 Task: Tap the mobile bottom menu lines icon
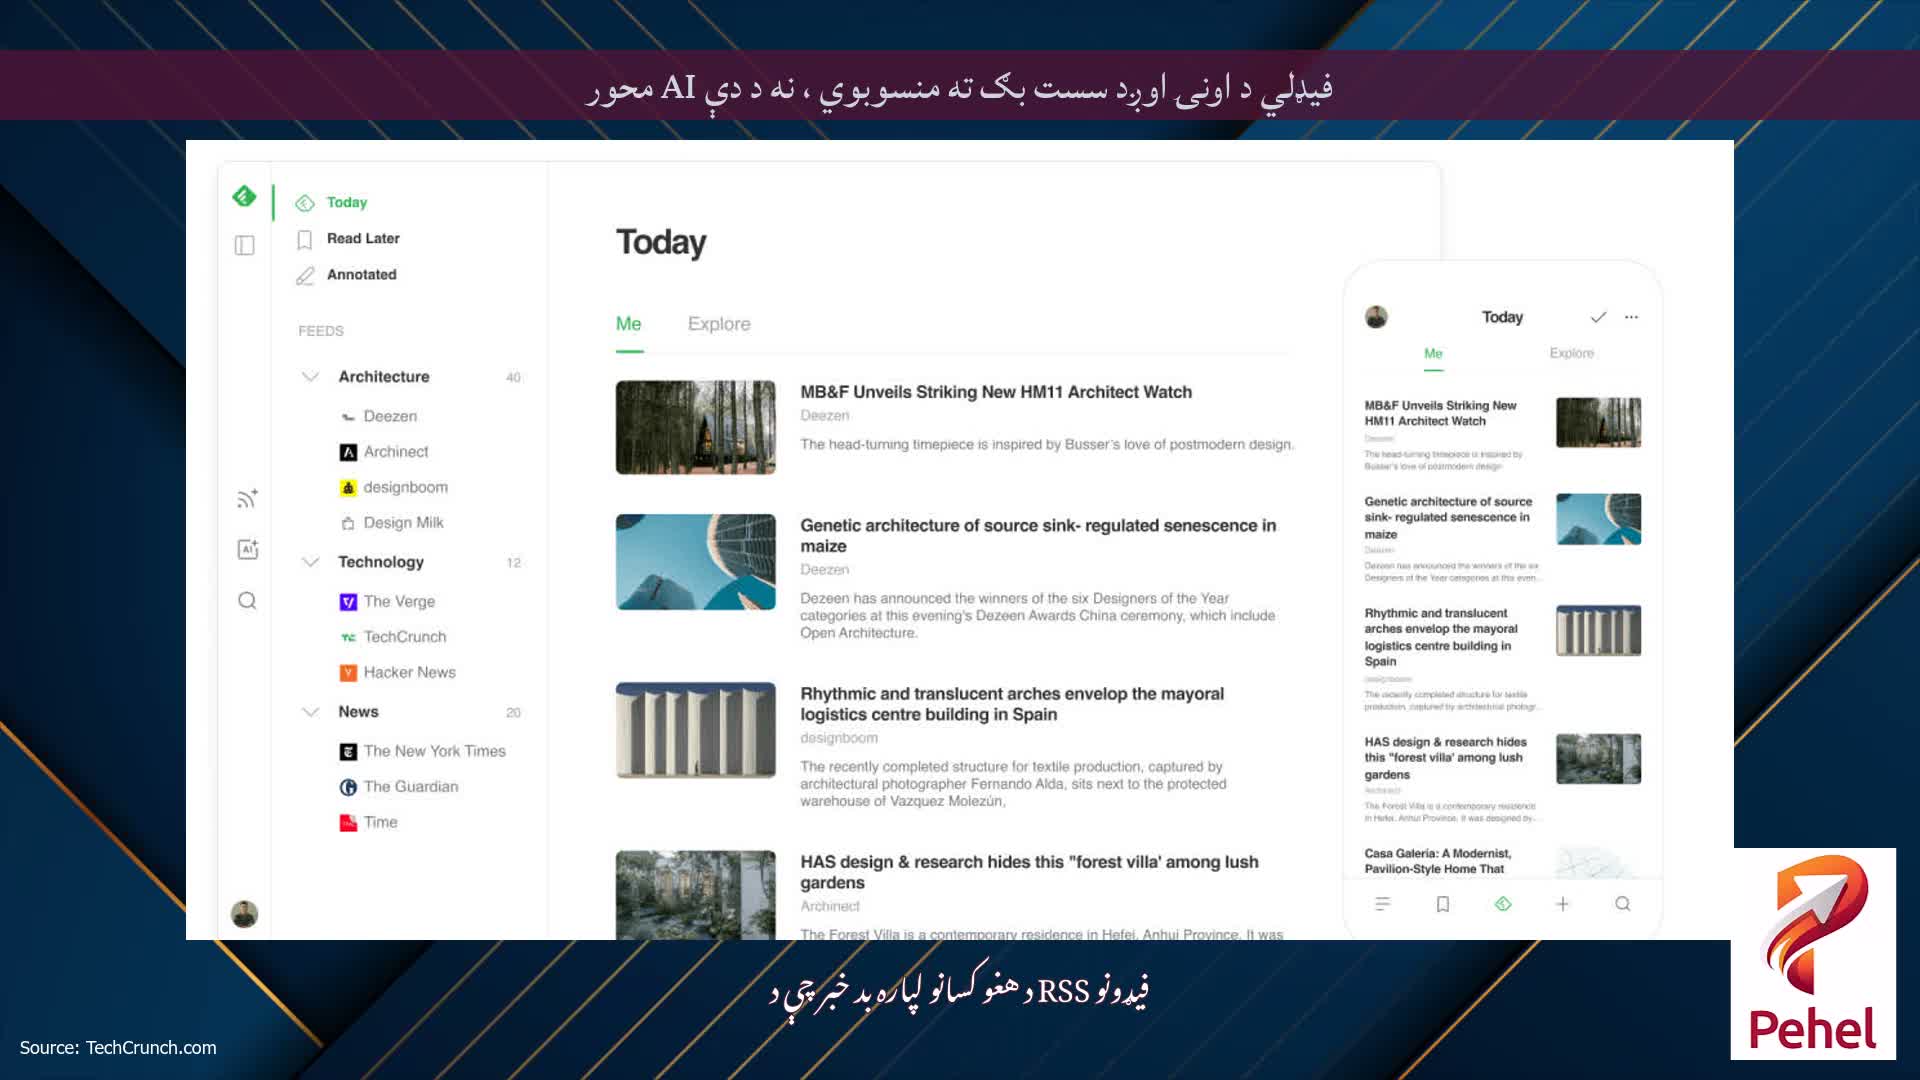[1382, 904]
